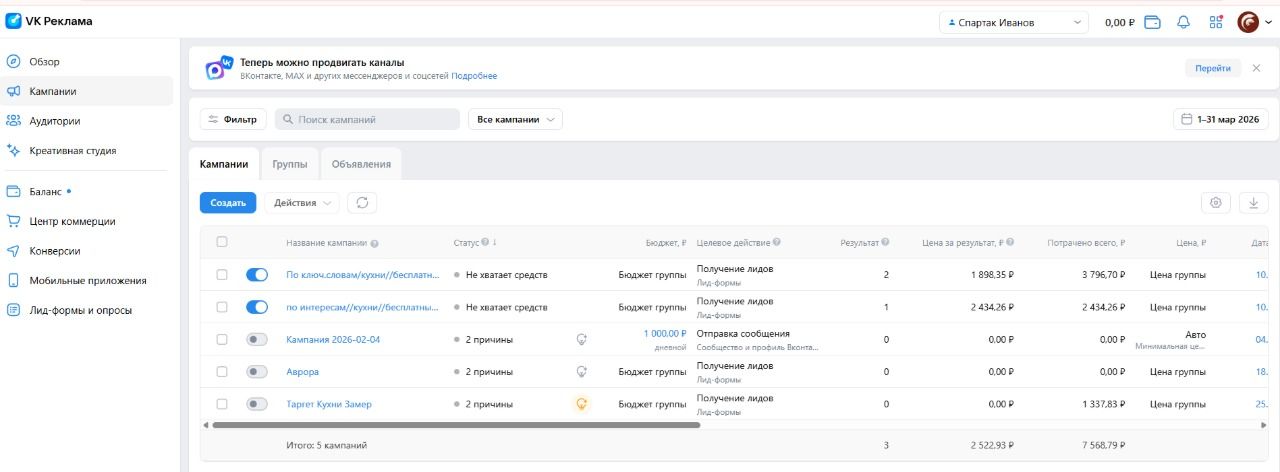
Task: Enable the Аврора campaign switch
Action: click(257, 371)
